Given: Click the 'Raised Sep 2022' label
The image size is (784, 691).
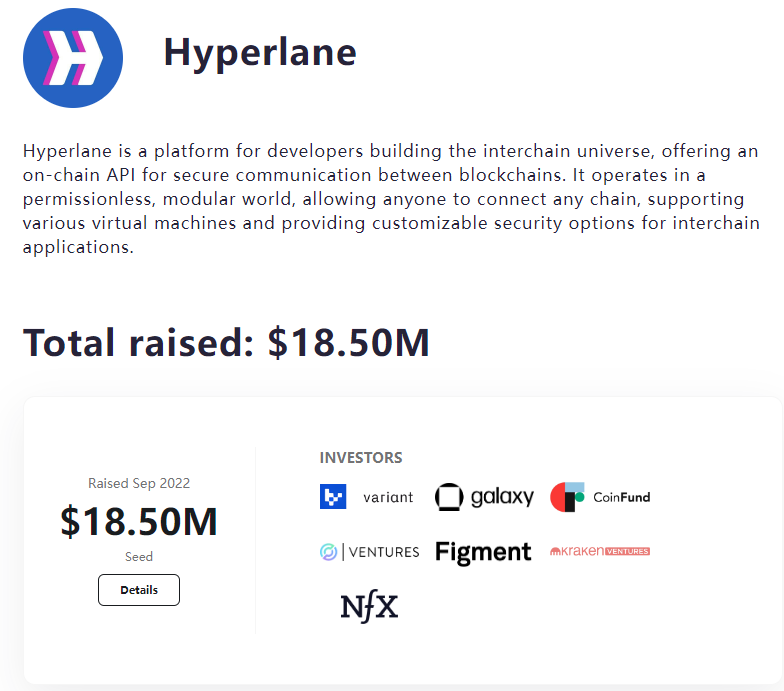Looking at the screenshot, I should [139, 483].
